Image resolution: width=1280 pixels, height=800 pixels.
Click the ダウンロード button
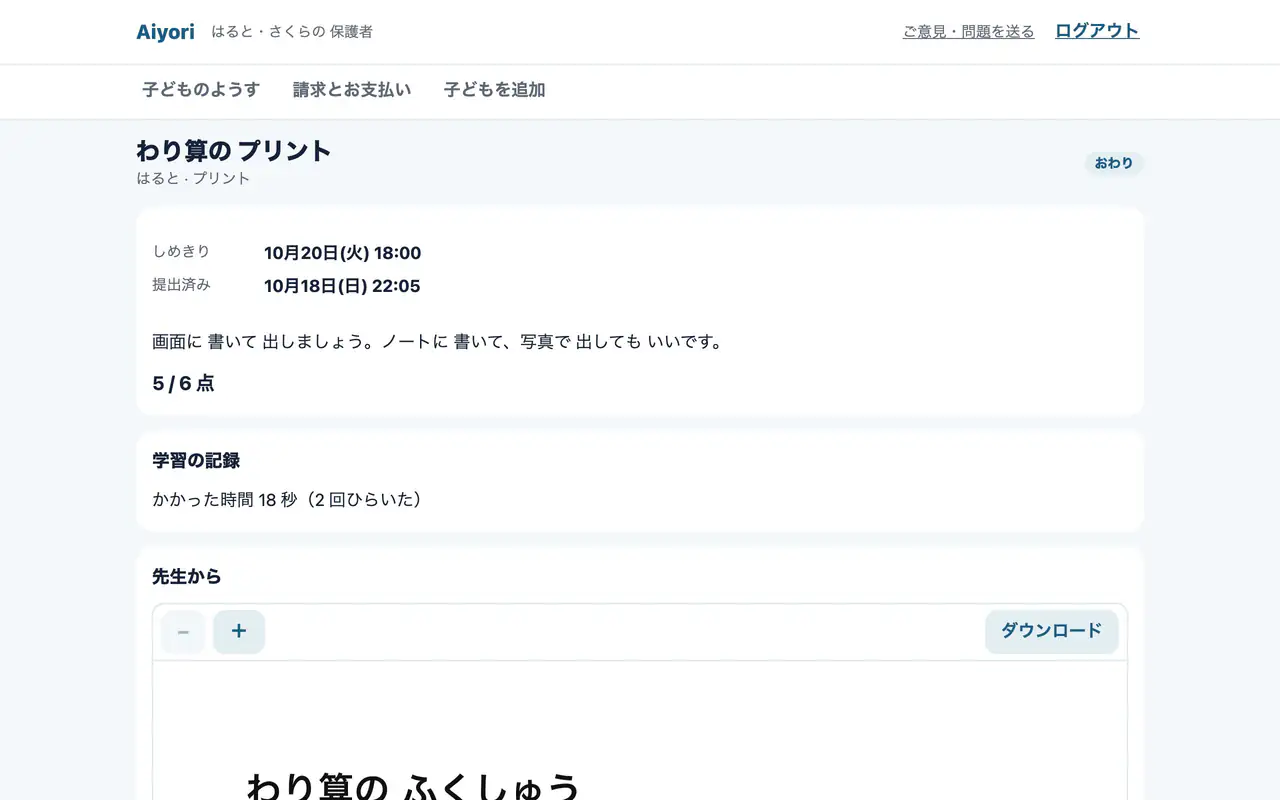[1051, 631]
